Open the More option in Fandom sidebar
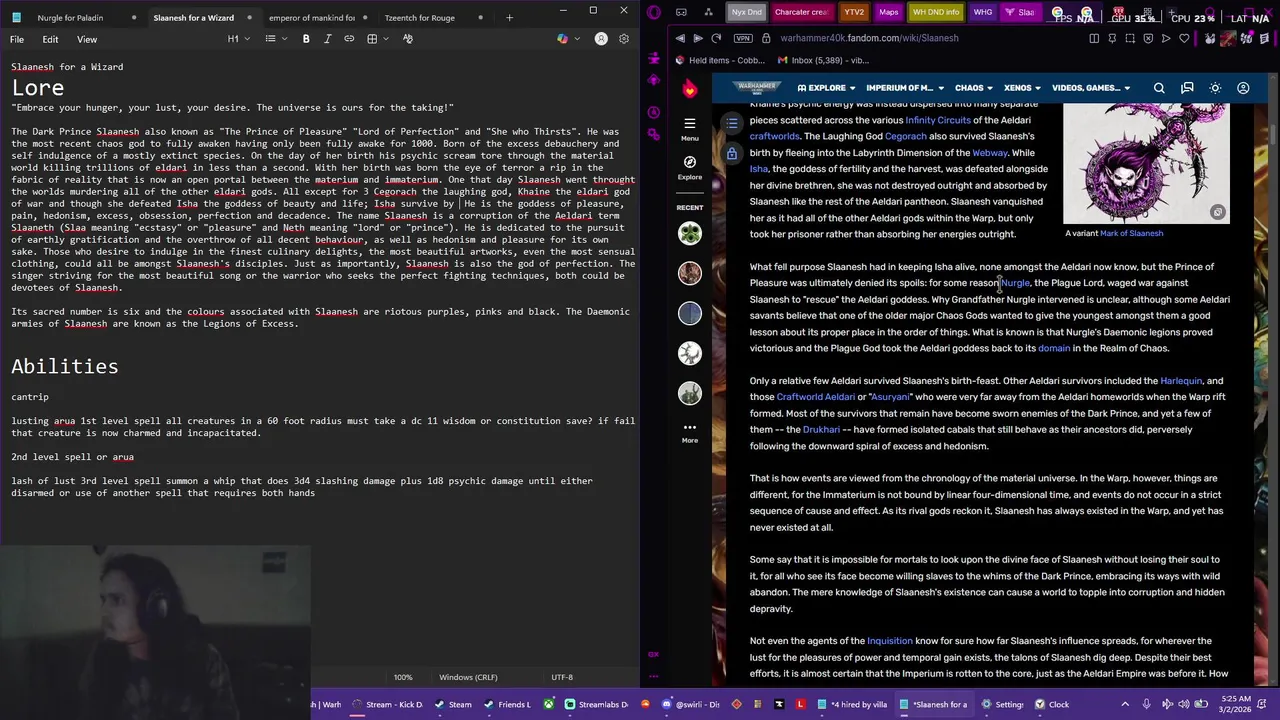 [689, 432]
